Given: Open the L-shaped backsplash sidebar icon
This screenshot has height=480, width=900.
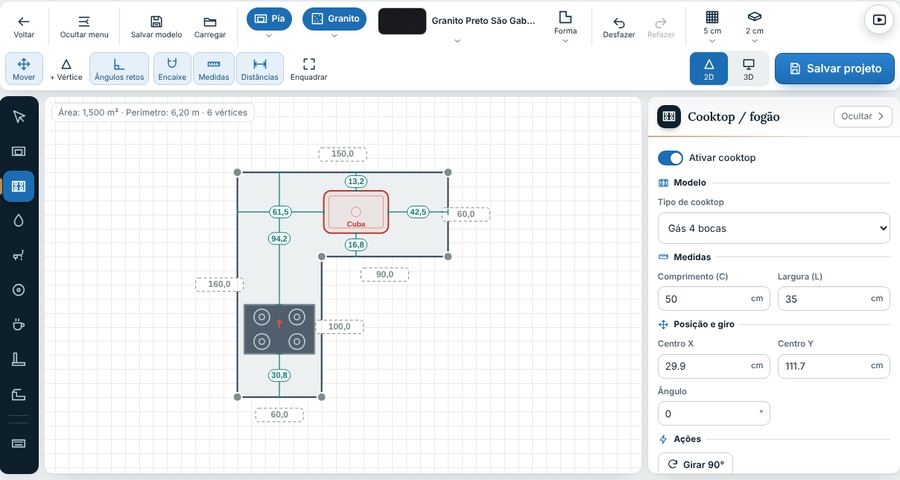Looking at the screenshot, I should (x=19, y=359).
